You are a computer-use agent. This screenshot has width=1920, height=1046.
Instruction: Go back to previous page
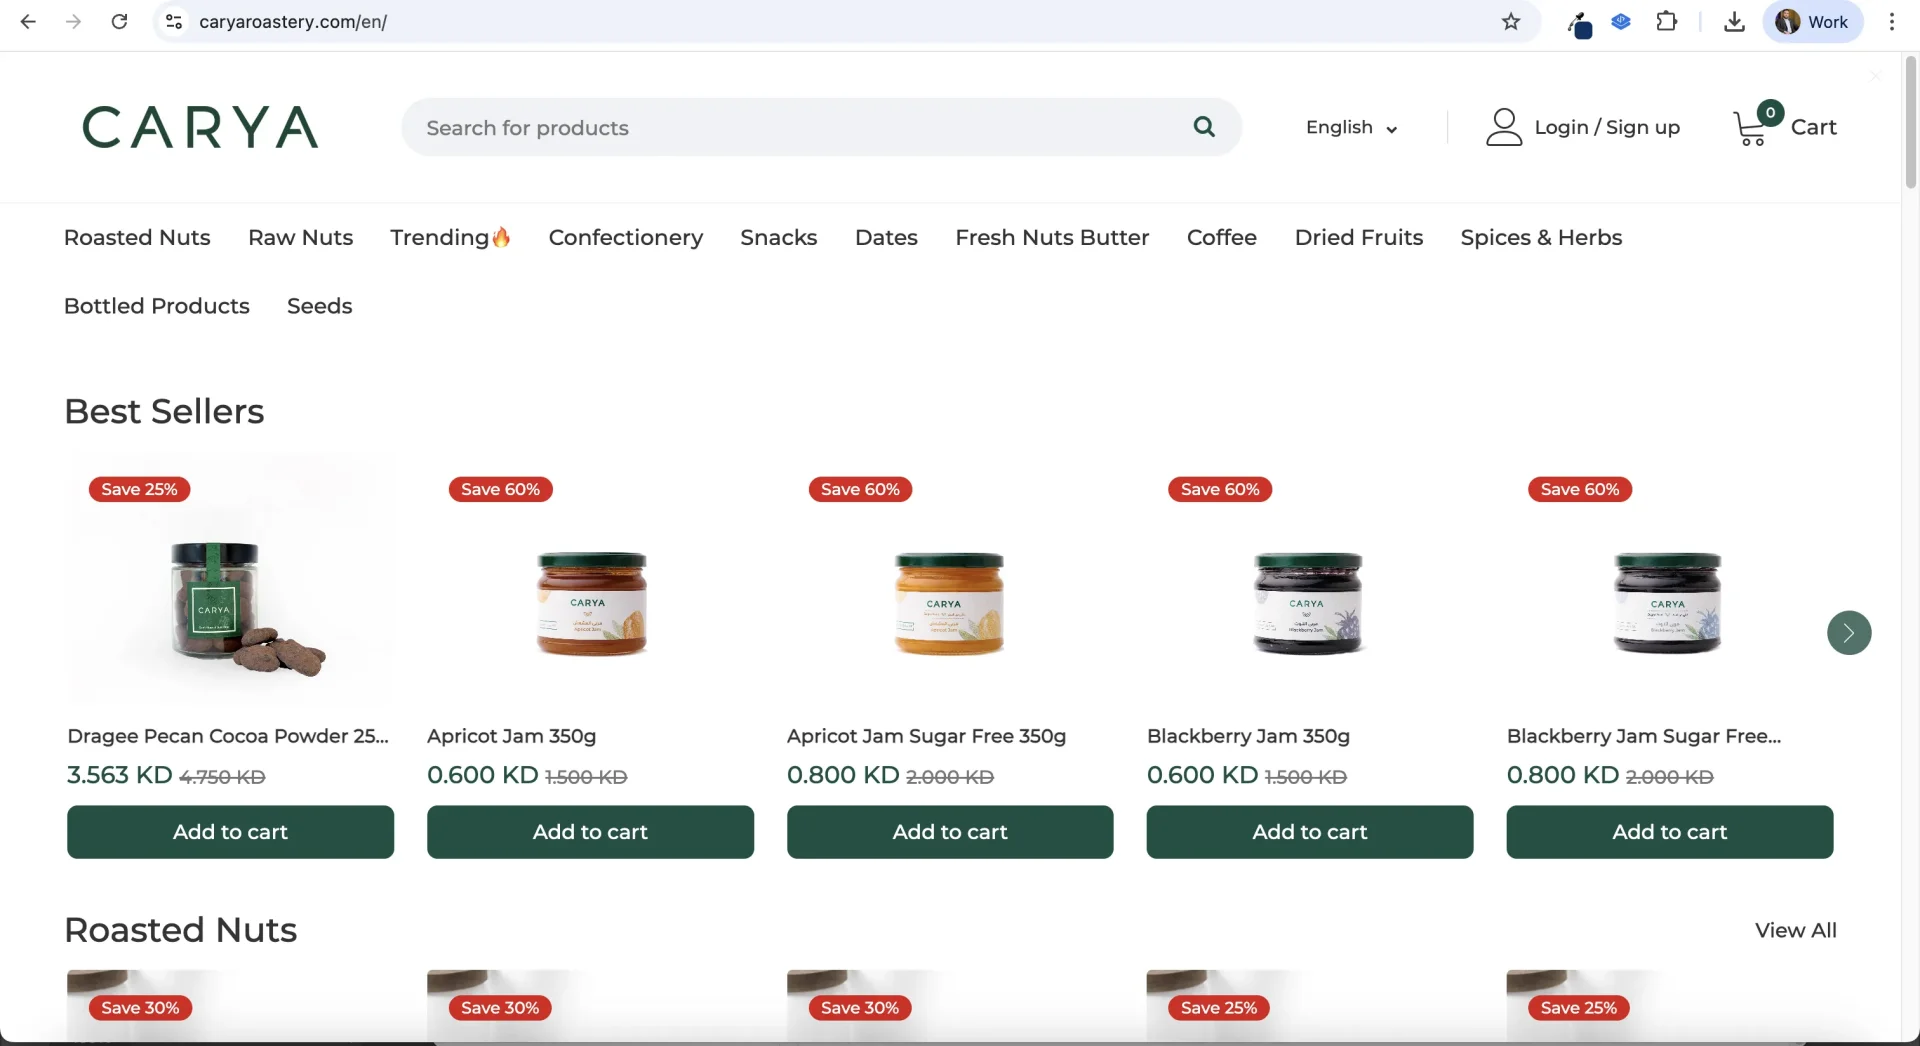28,22
